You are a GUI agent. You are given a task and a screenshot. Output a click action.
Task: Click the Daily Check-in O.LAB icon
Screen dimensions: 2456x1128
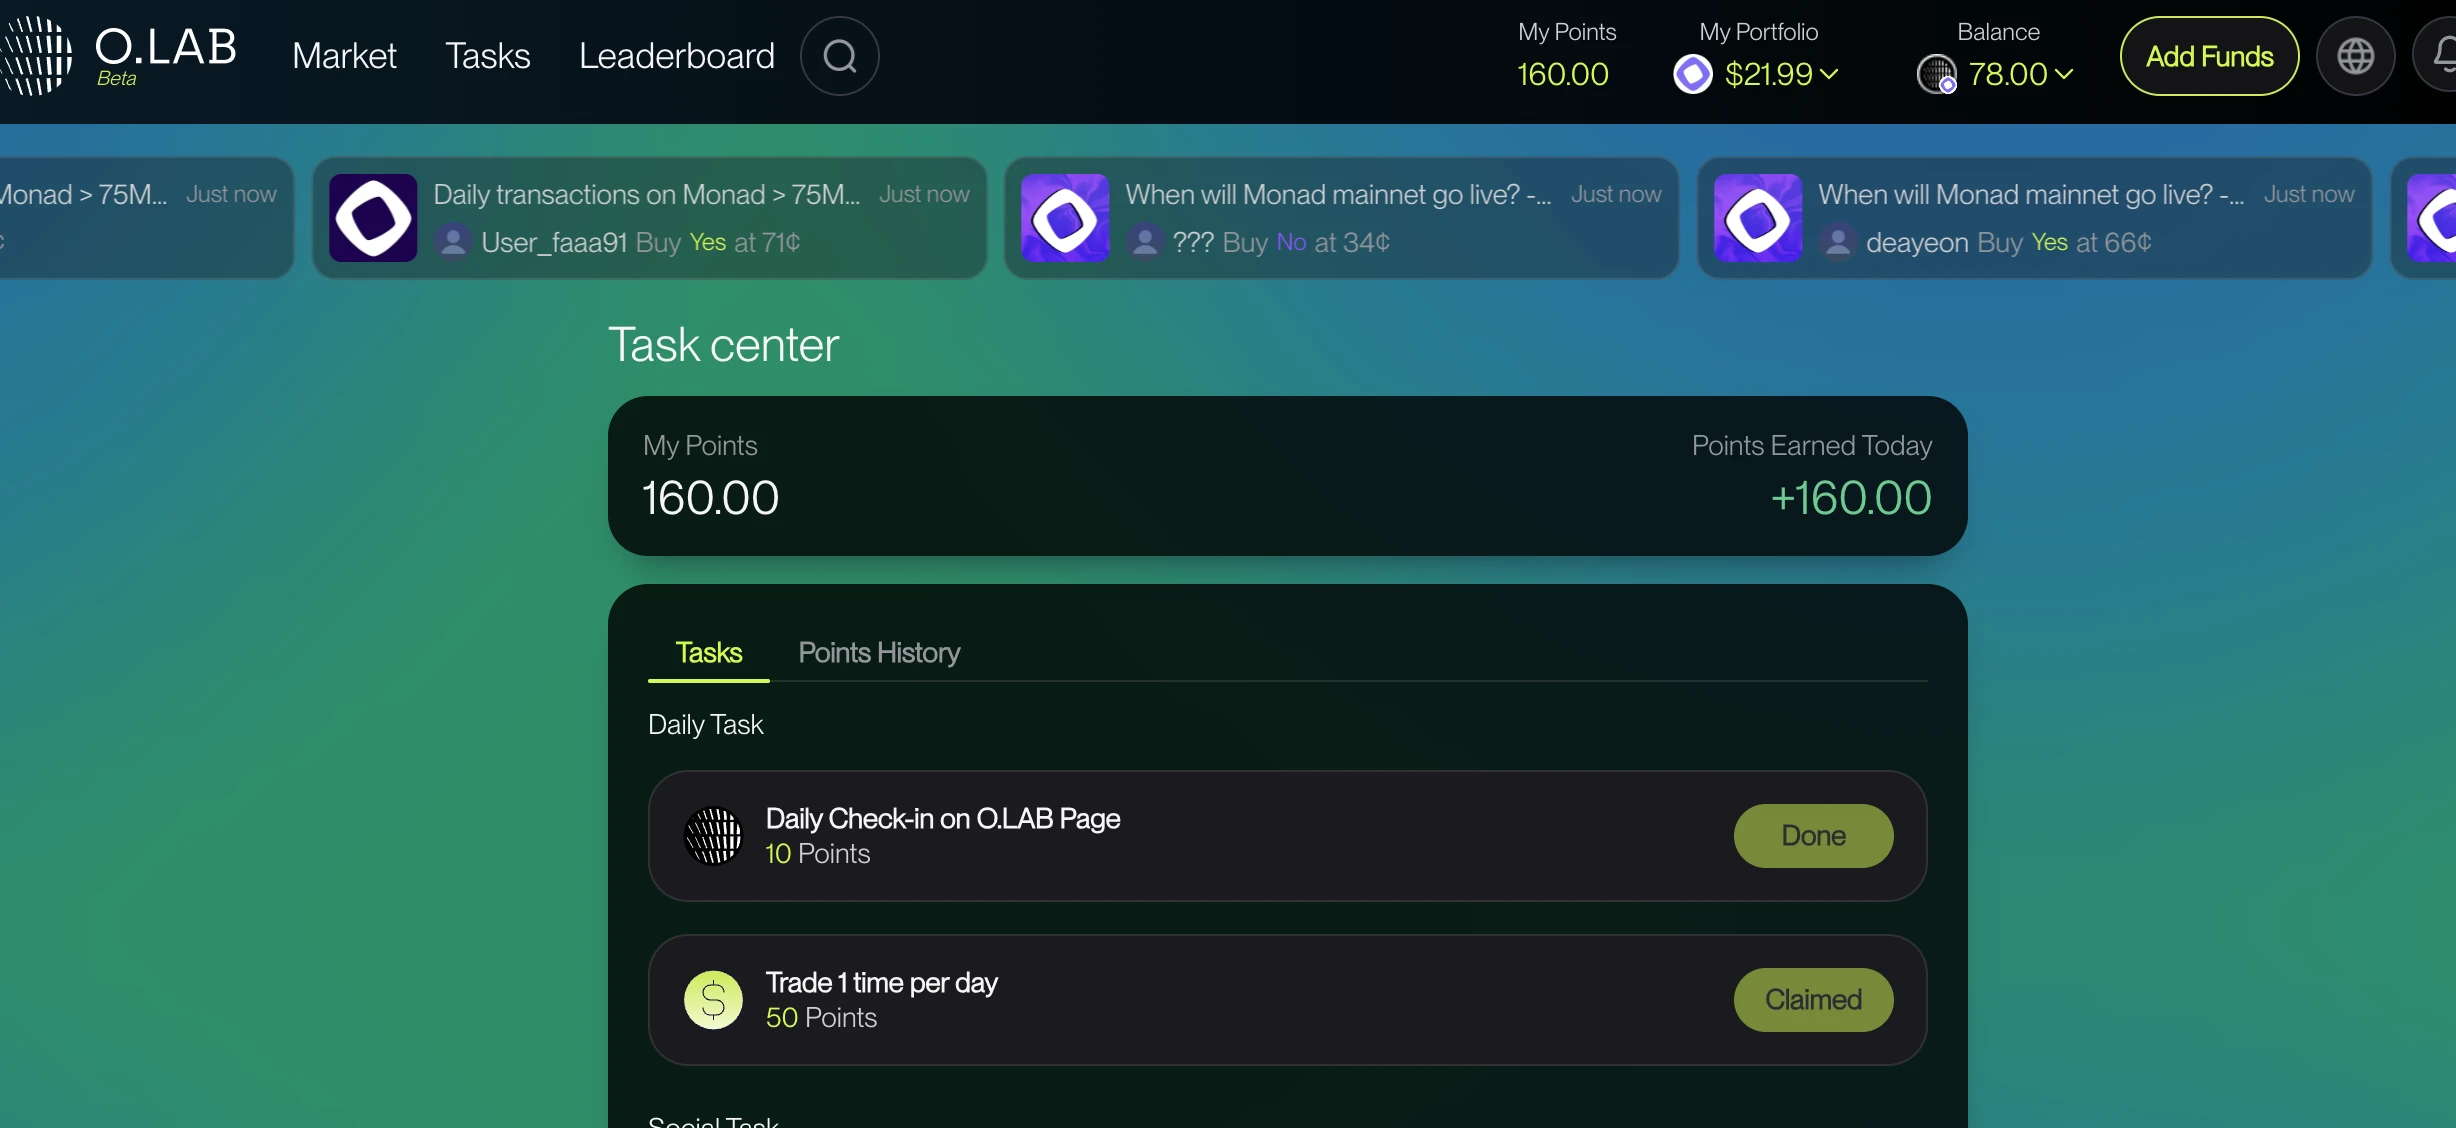713,835
